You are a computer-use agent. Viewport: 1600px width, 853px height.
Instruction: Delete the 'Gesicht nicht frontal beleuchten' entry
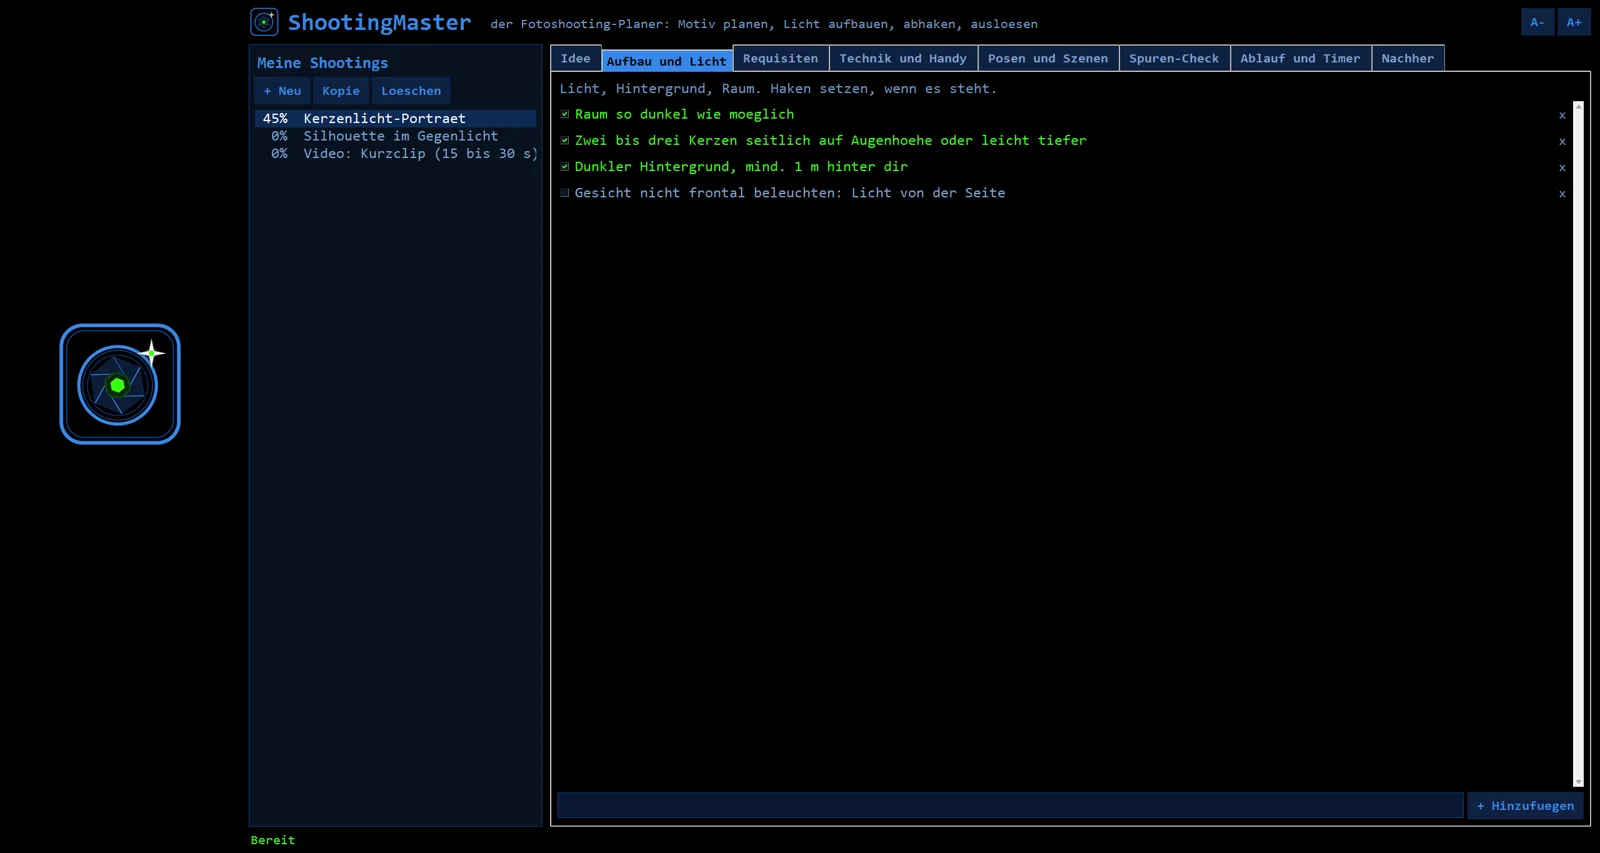click(1562, 193)
